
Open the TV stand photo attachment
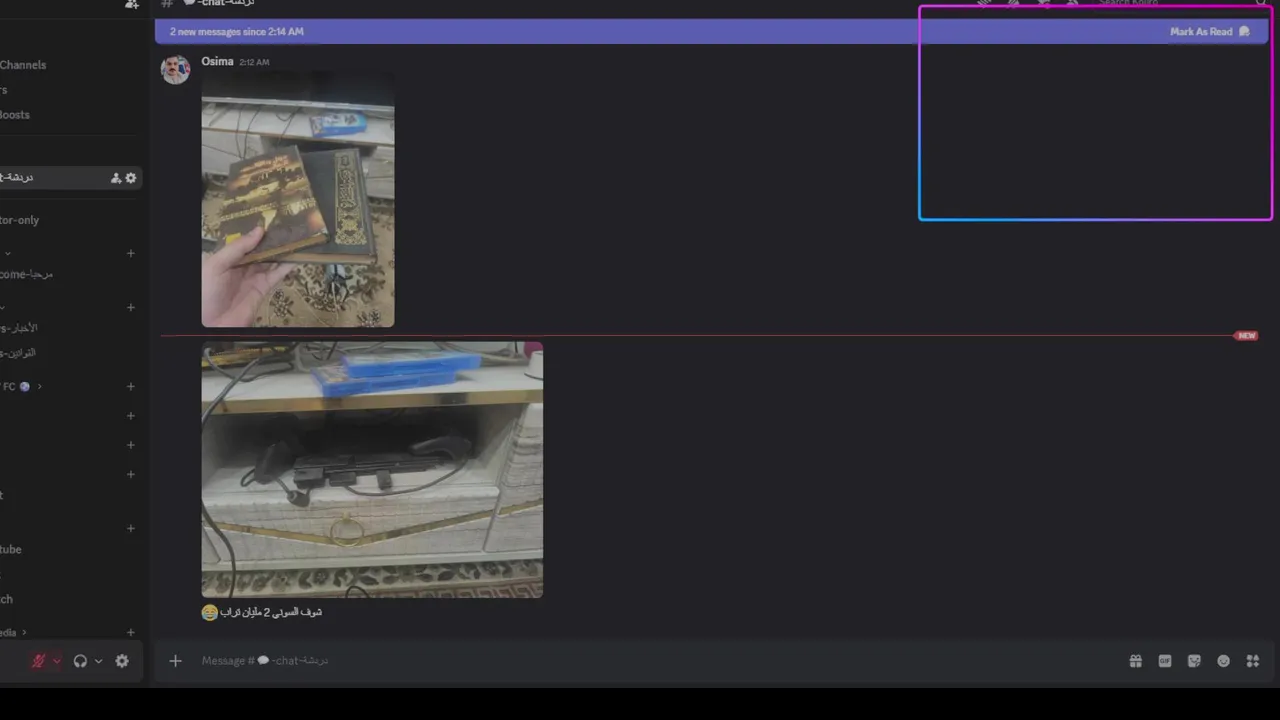tap(372, 470)
